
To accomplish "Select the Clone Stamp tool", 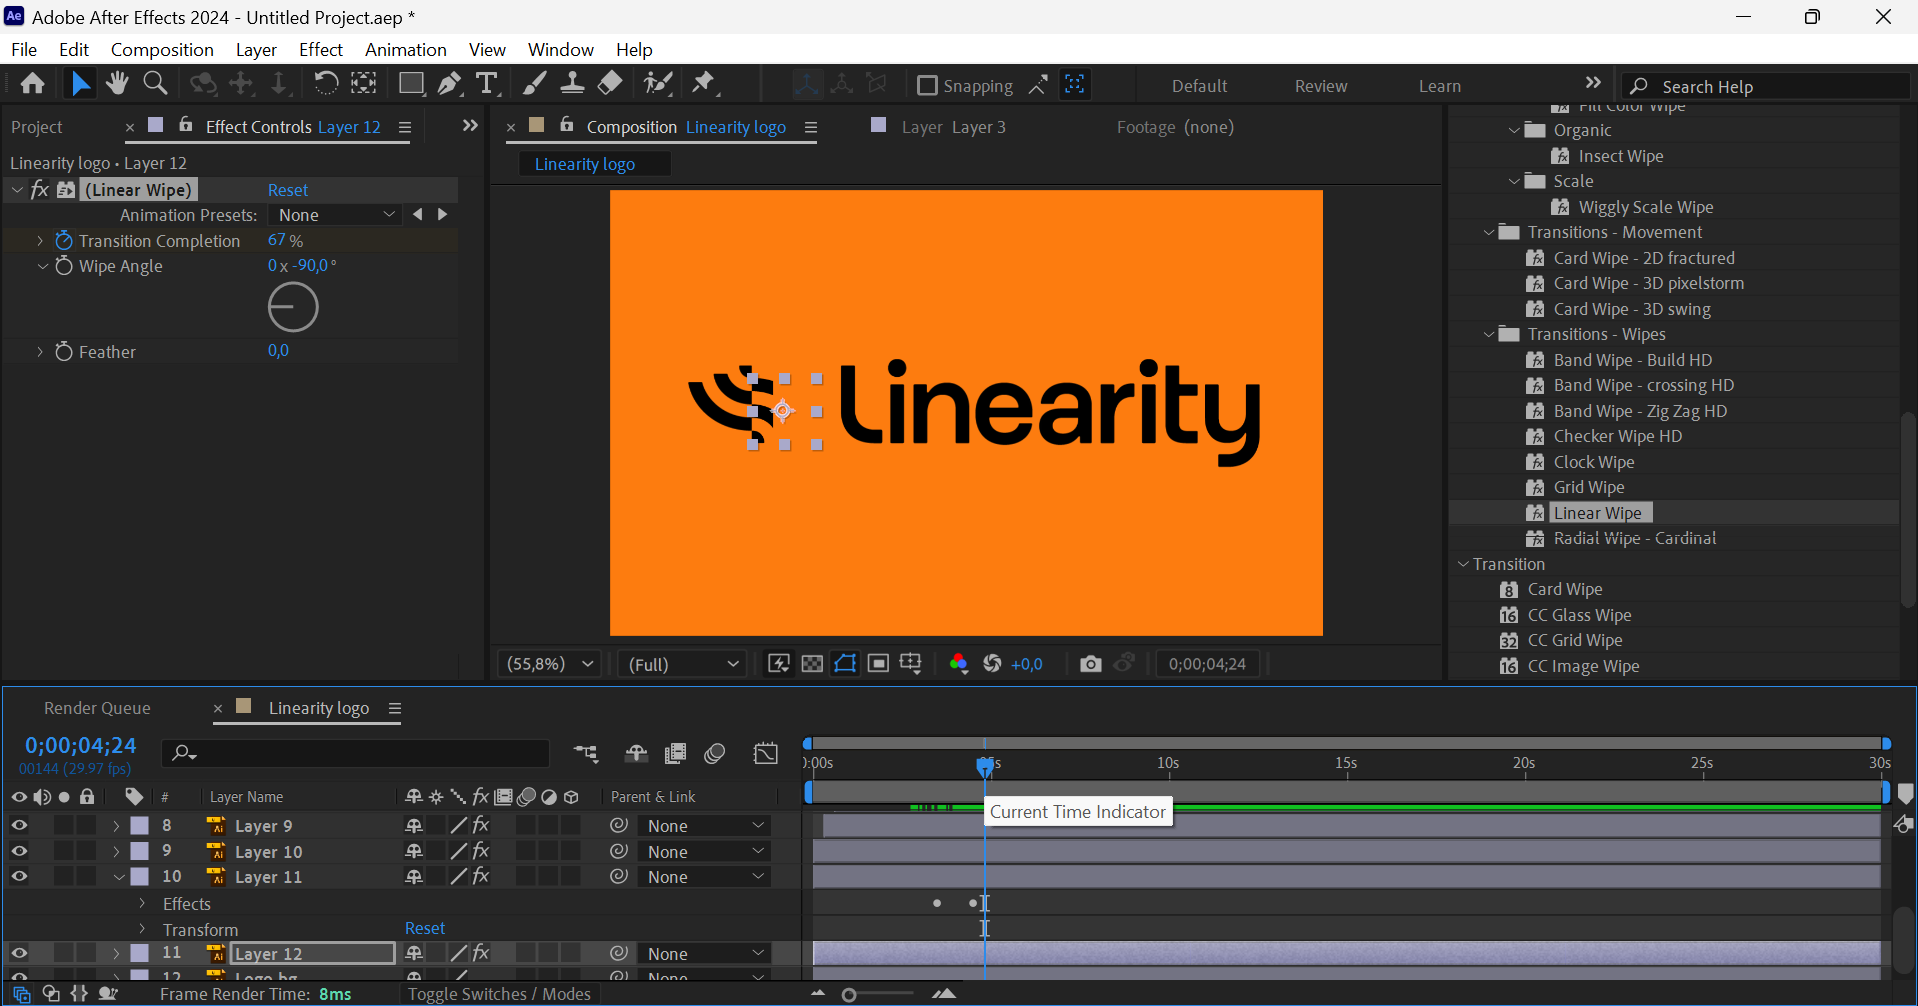I will (x=572, y=84).
